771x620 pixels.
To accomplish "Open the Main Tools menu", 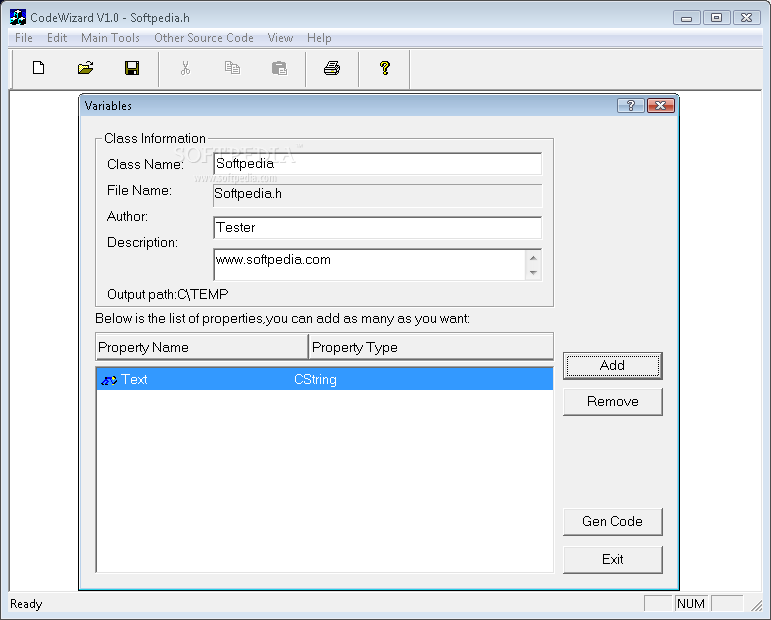I will click(x=110, y=38).
